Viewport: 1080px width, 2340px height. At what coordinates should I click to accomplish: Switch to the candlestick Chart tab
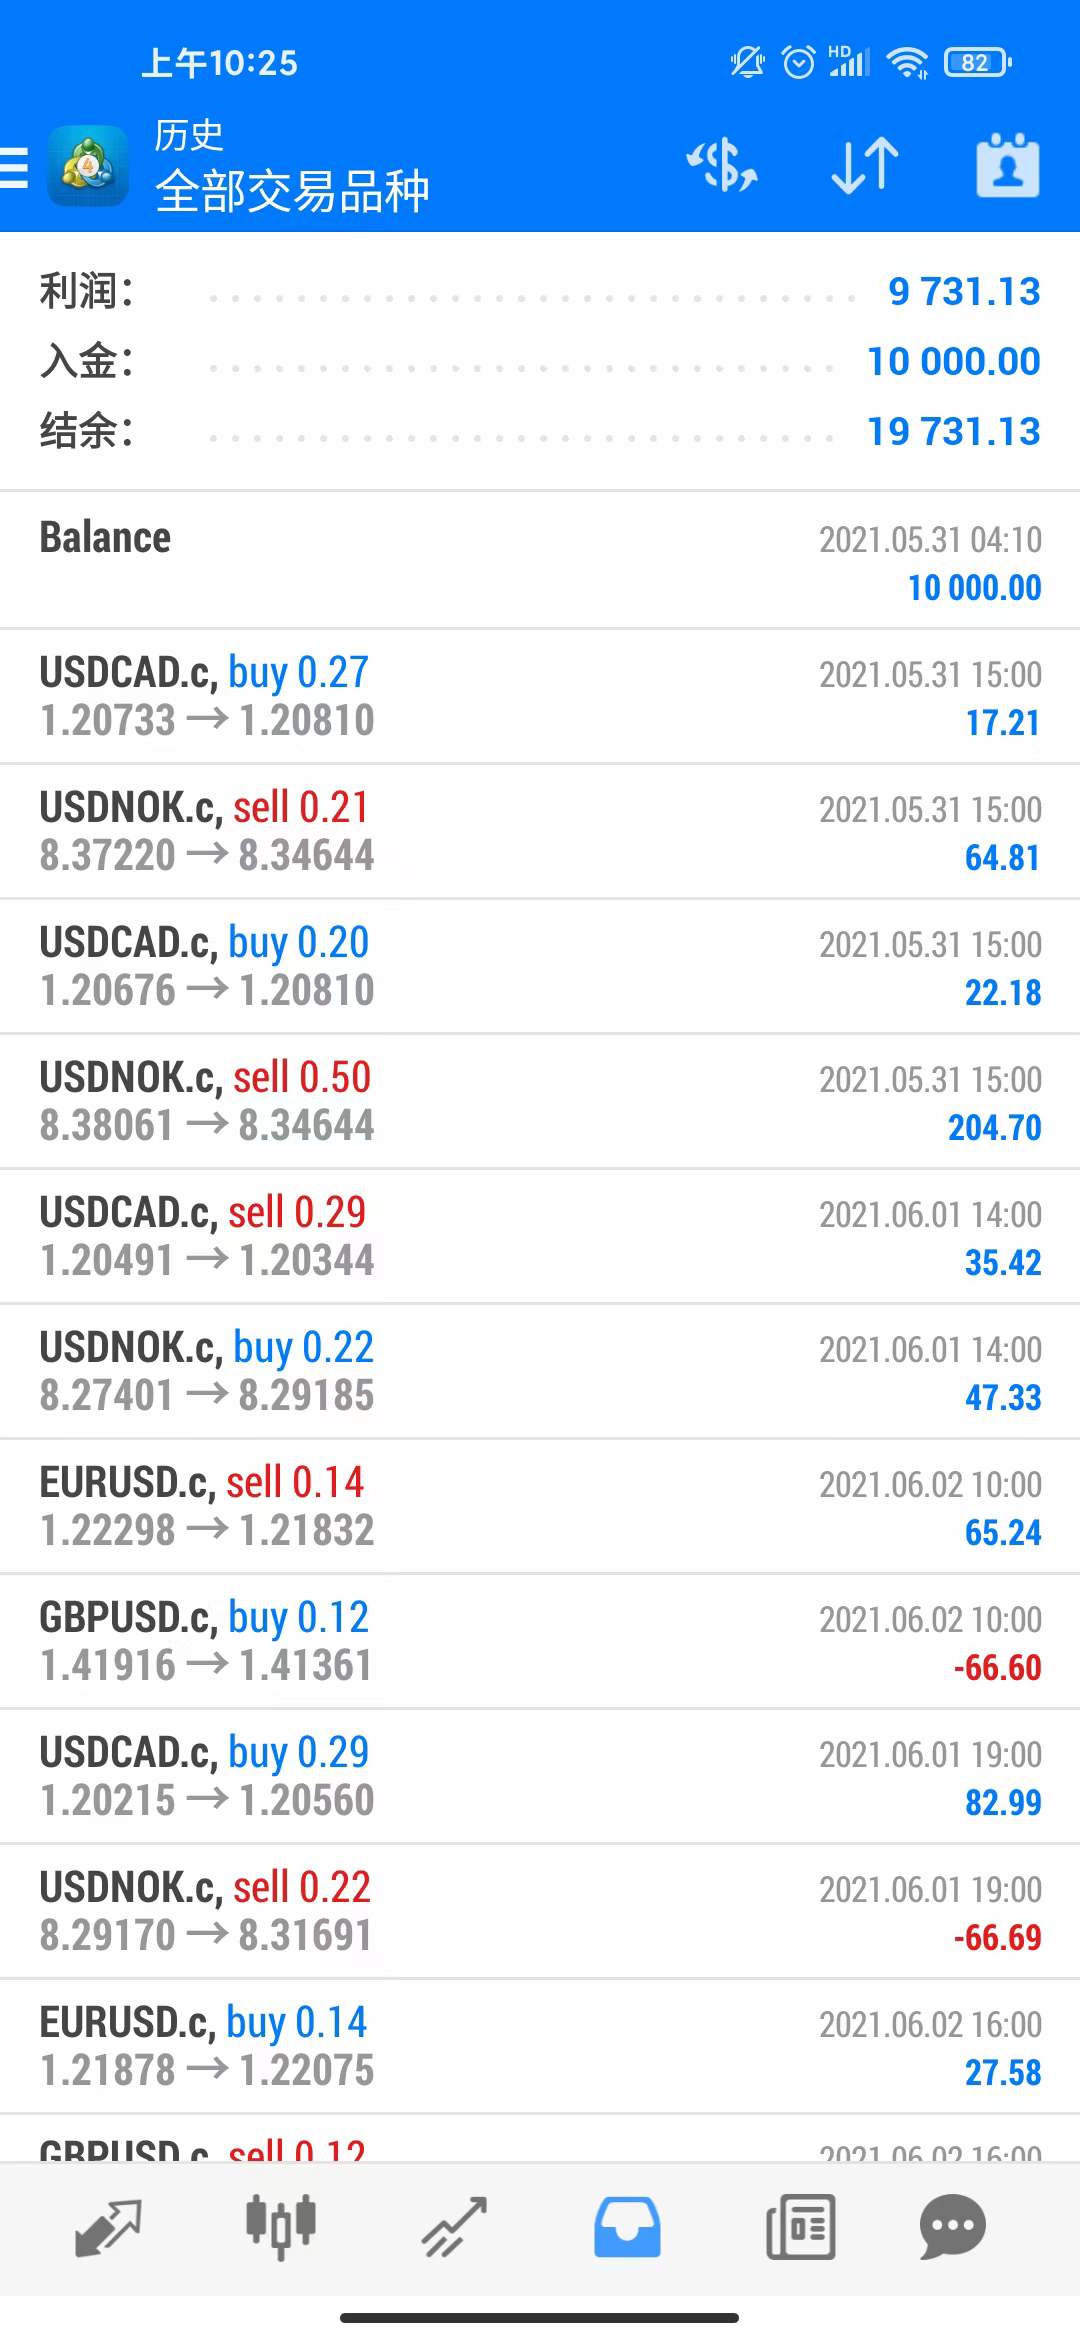click(281, 2228)
